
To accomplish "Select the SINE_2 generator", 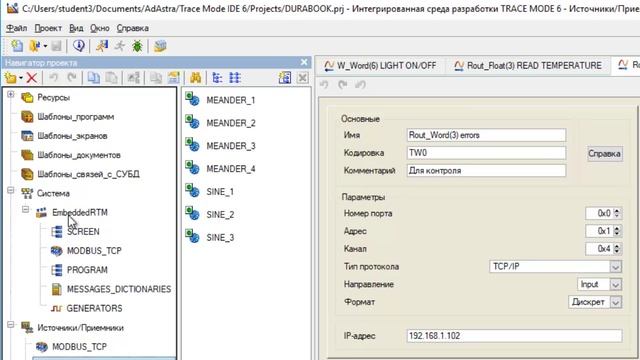I will pyautogui.click(x=210, y=214).
